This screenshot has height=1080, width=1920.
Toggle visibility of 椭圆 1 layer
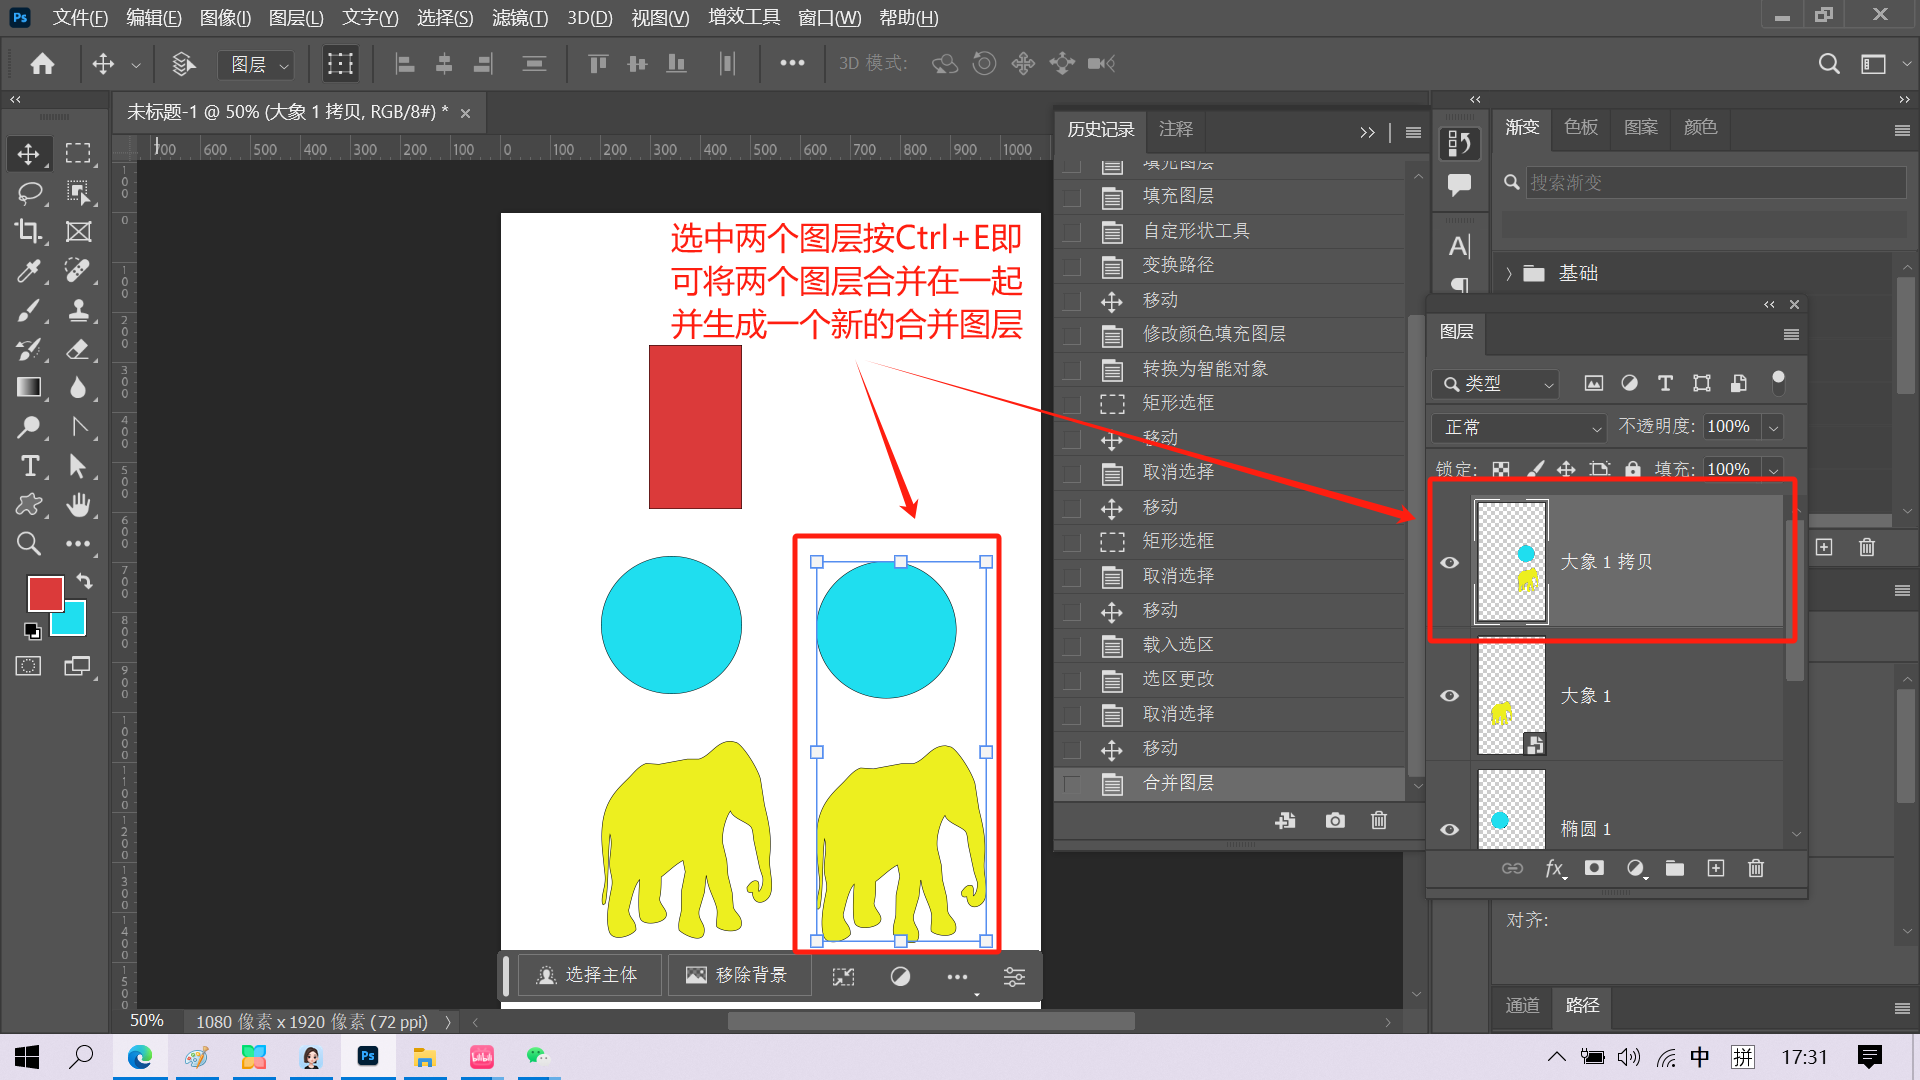point(1449,829)
